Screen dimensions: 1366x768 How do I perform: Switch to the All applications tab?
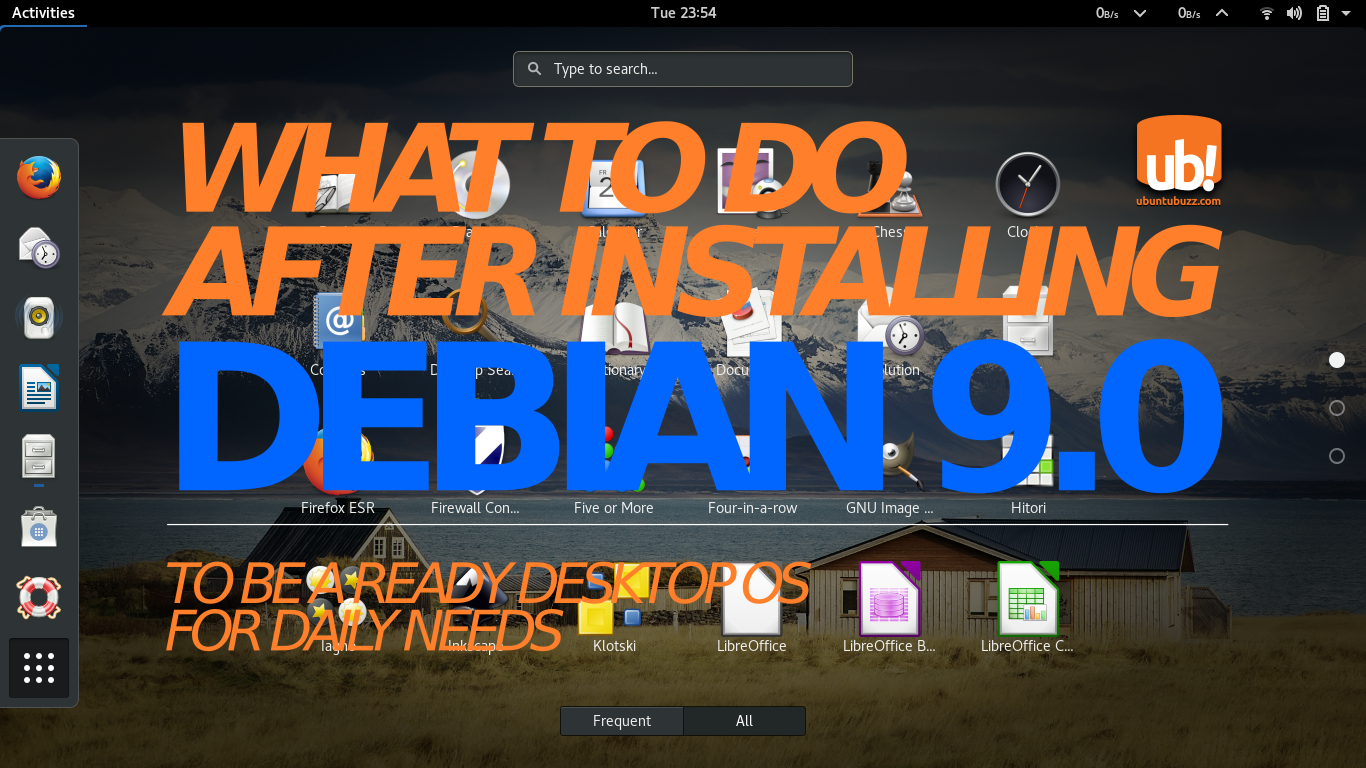tap(744, 720)
